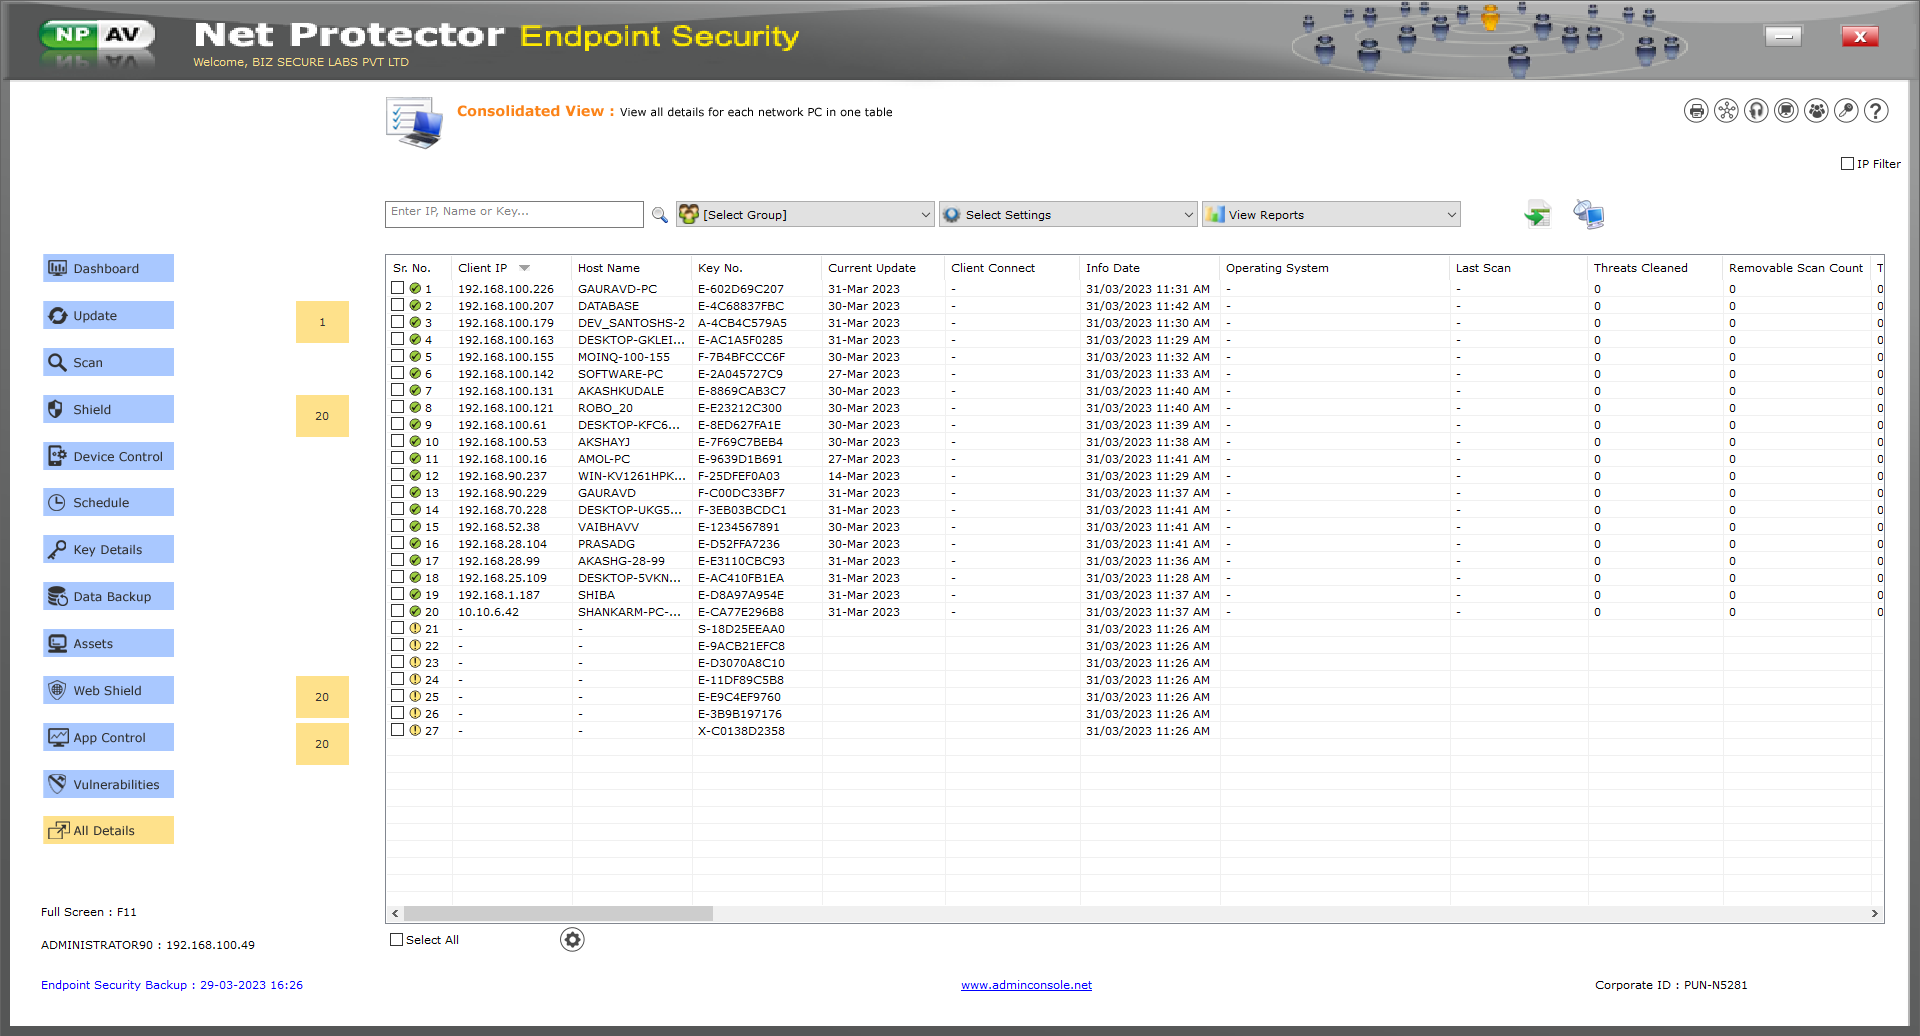Screen dimensions: 1920x1036
Task: Click the export to spreadsheet icon
Action: (x=1537, y=214)
